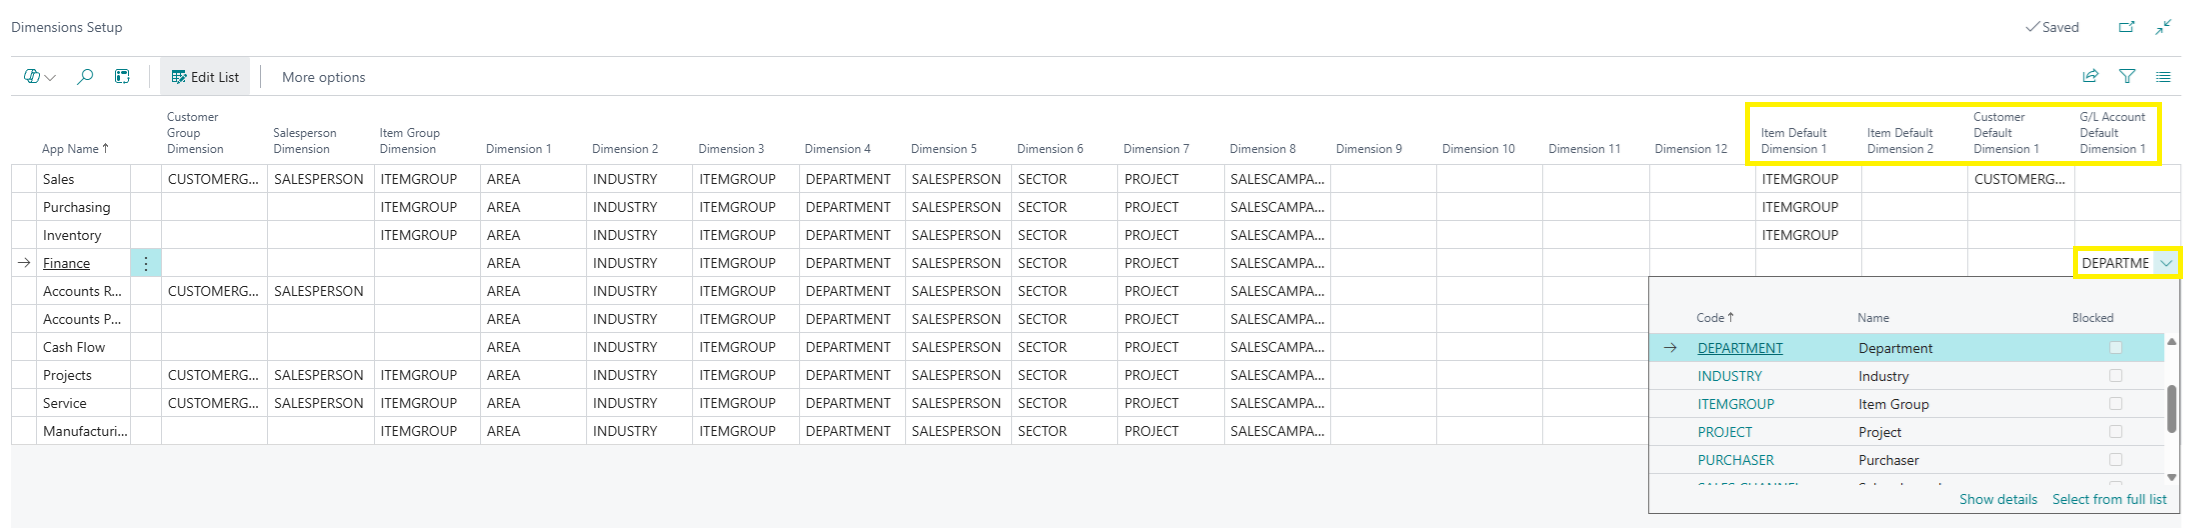This screenshot has height=528, width=2200.
Task: Click the search magnifier icon
Action: pos(86,76)
